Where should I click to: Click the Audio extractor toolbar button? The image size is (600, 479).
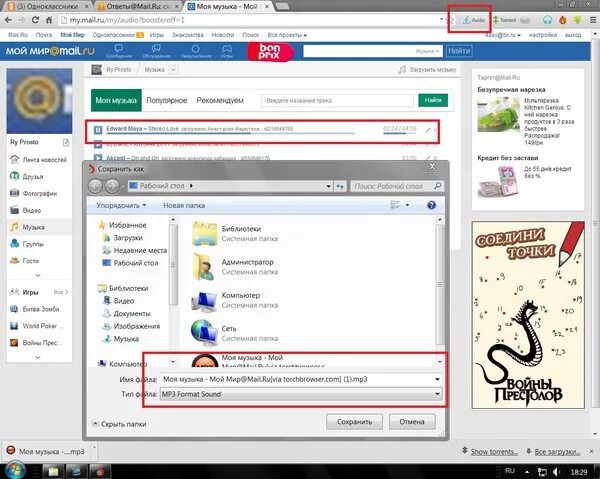[x=474, y=20]
